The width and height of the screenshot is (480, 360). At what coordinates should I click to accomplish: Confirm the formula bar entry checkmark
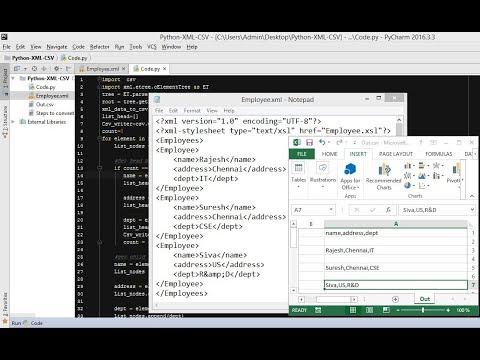[372, 210]
